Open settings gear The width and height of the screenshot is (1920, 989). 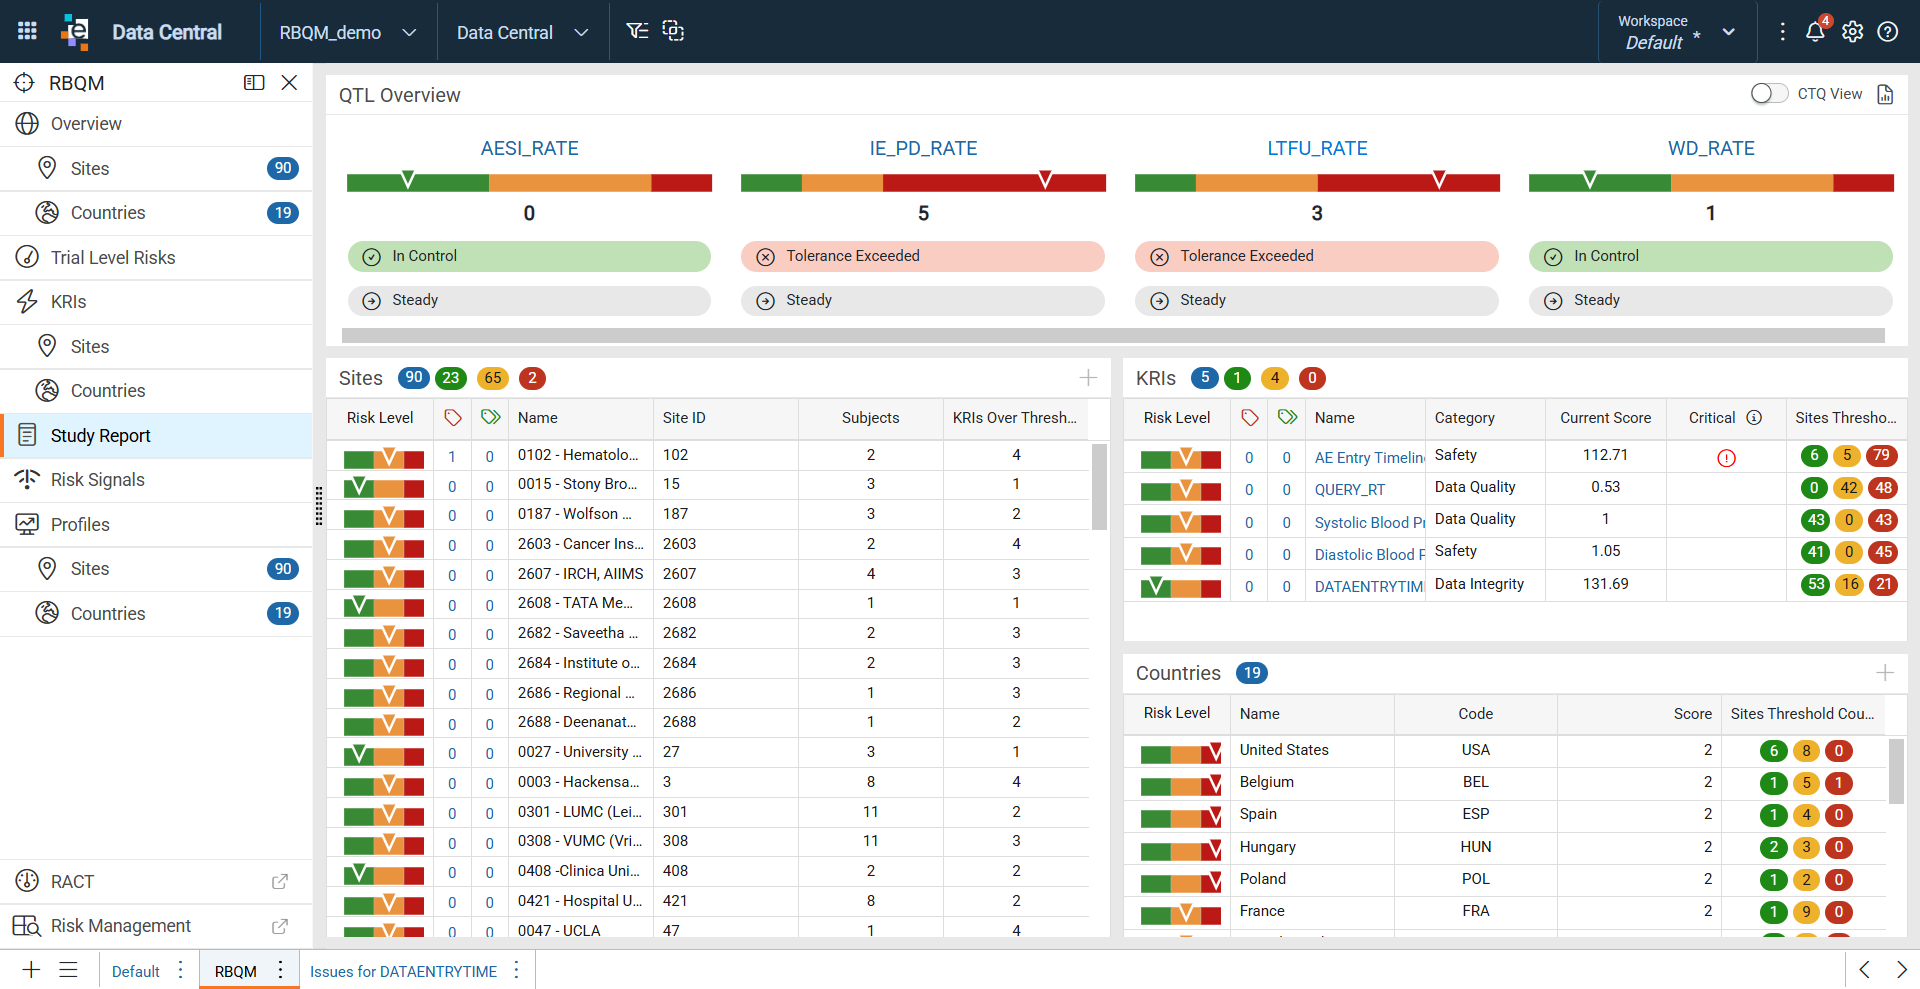tap(1852, 32)
